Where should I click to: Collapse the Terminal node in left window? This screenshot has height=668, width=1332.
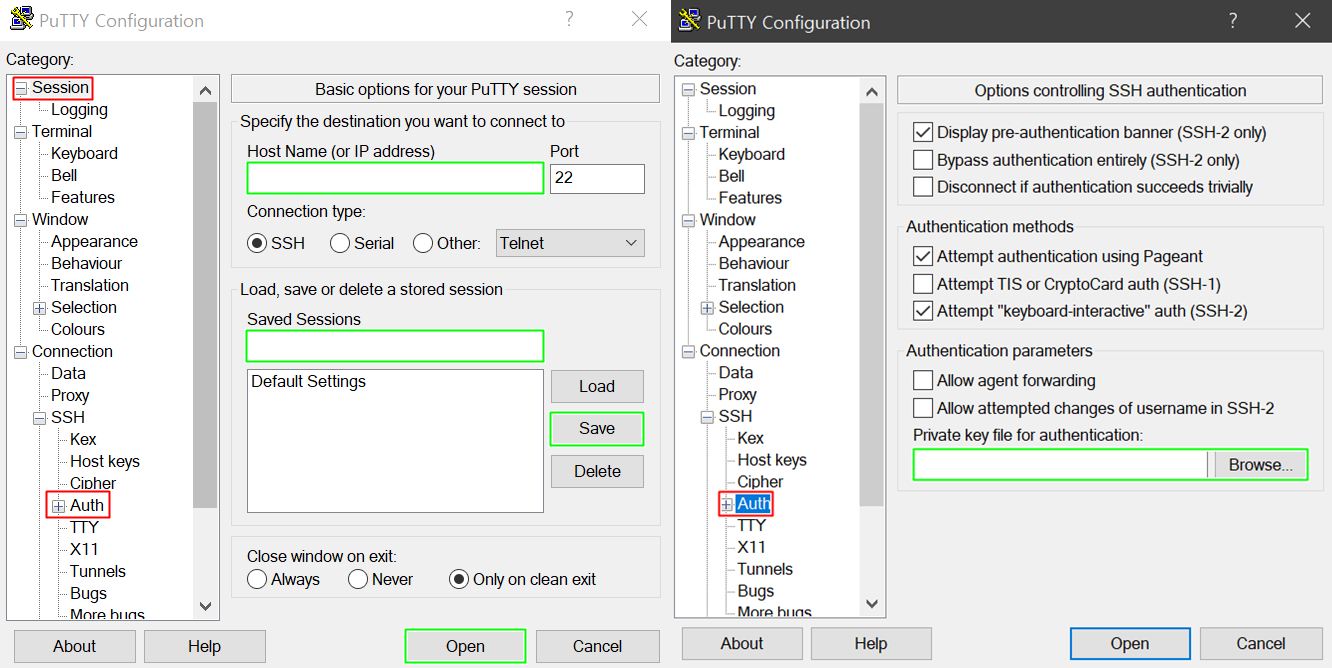(x=21, y=132)
